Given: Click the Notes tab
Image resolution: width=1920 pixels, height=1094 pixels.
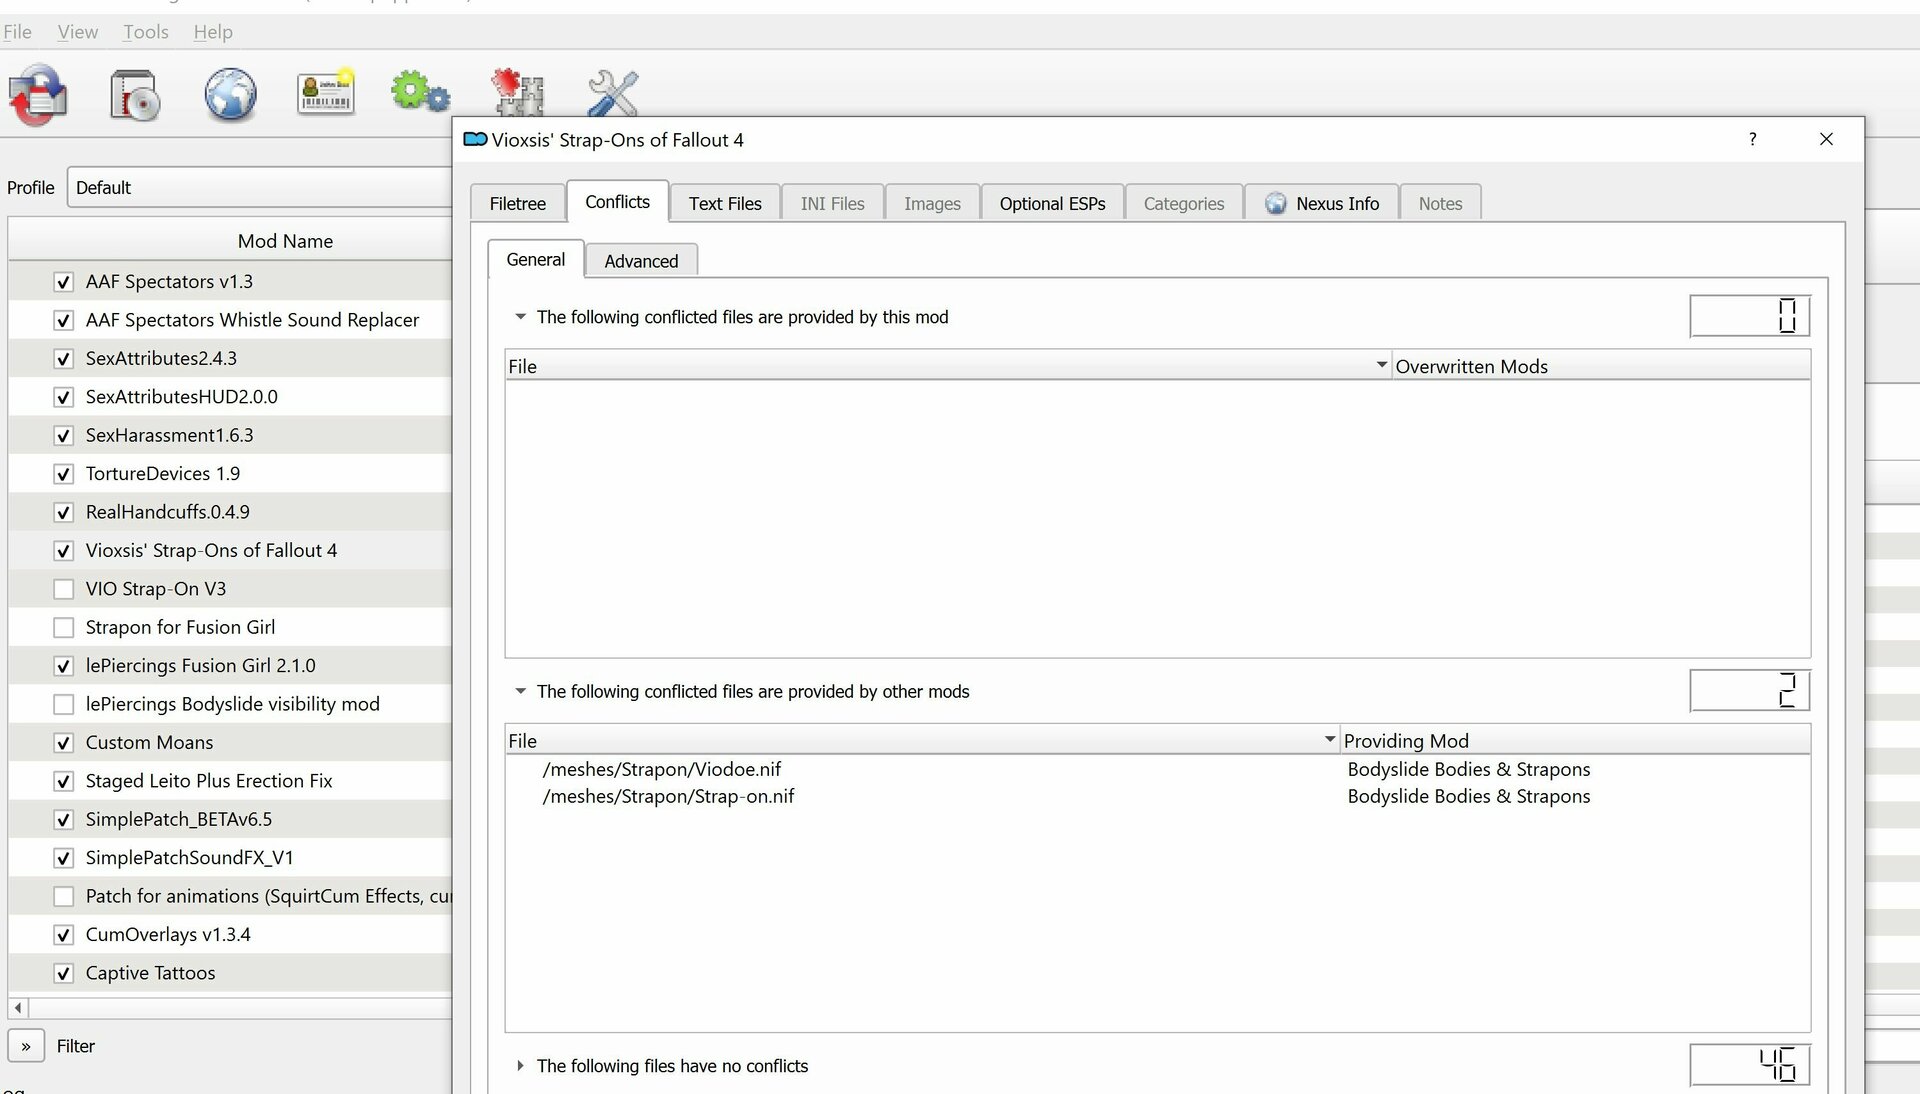Looking at the screenshot, I should pos(1440,203).
